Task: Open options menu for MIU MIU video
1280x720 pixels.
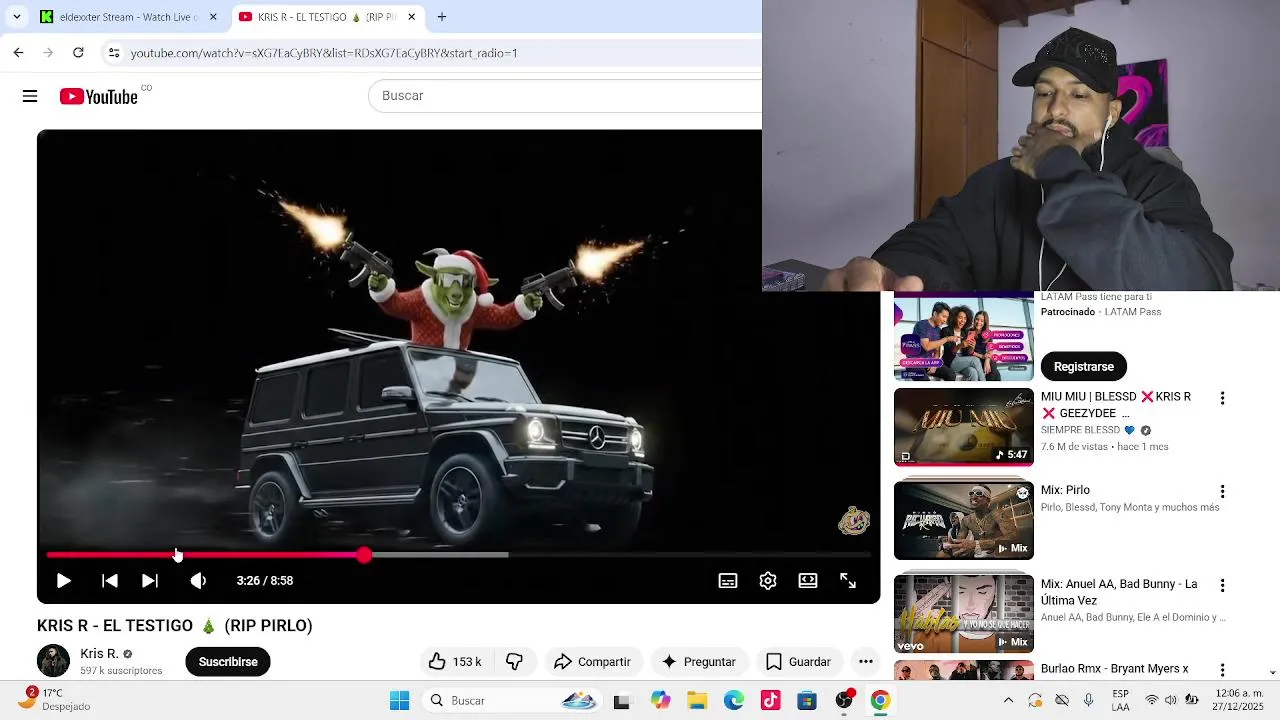Action: pyautogui.click(x=1222, y=398)
